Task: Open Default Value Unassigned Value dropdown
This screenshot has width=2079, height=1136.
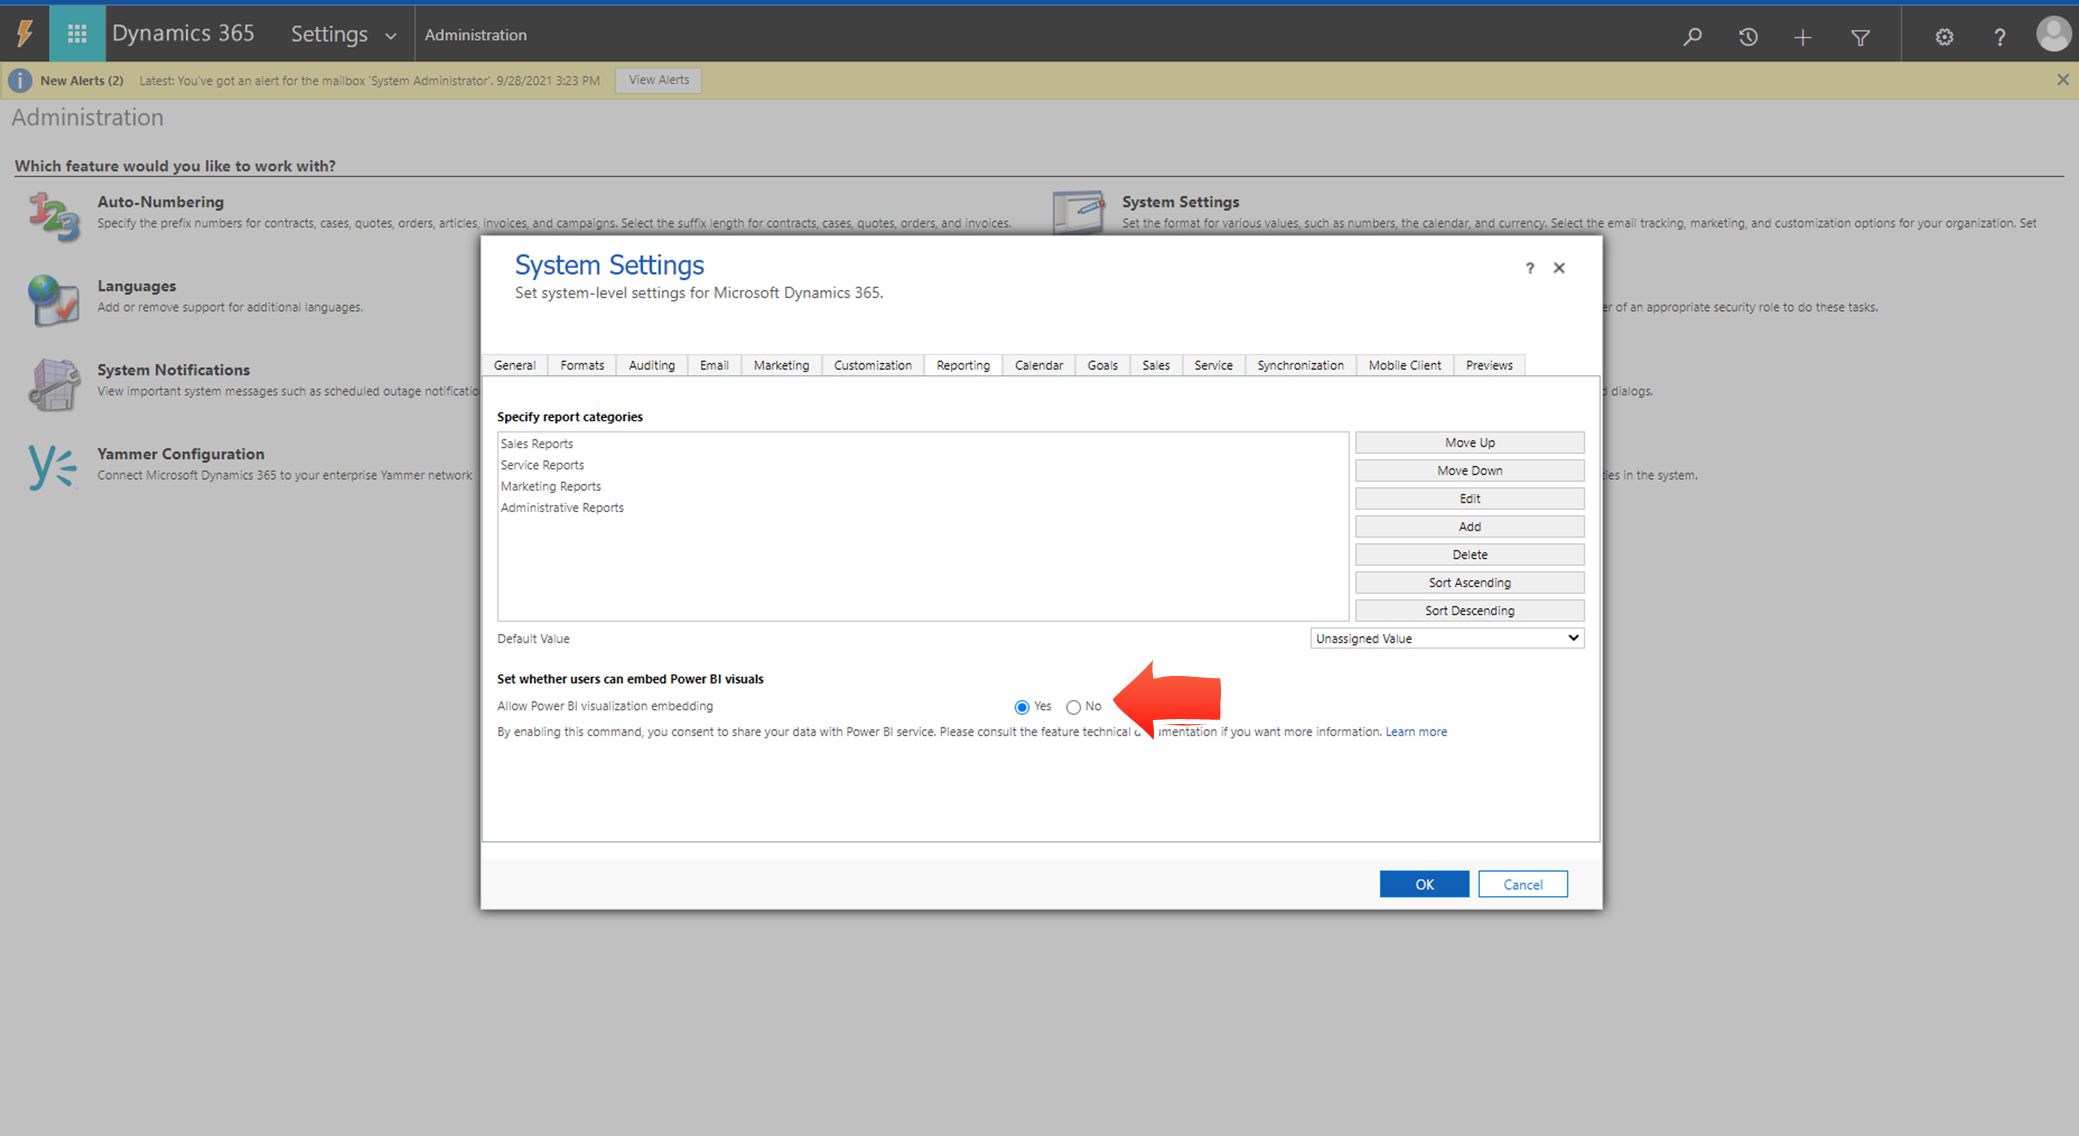Action: click(x=1447, y=638)
